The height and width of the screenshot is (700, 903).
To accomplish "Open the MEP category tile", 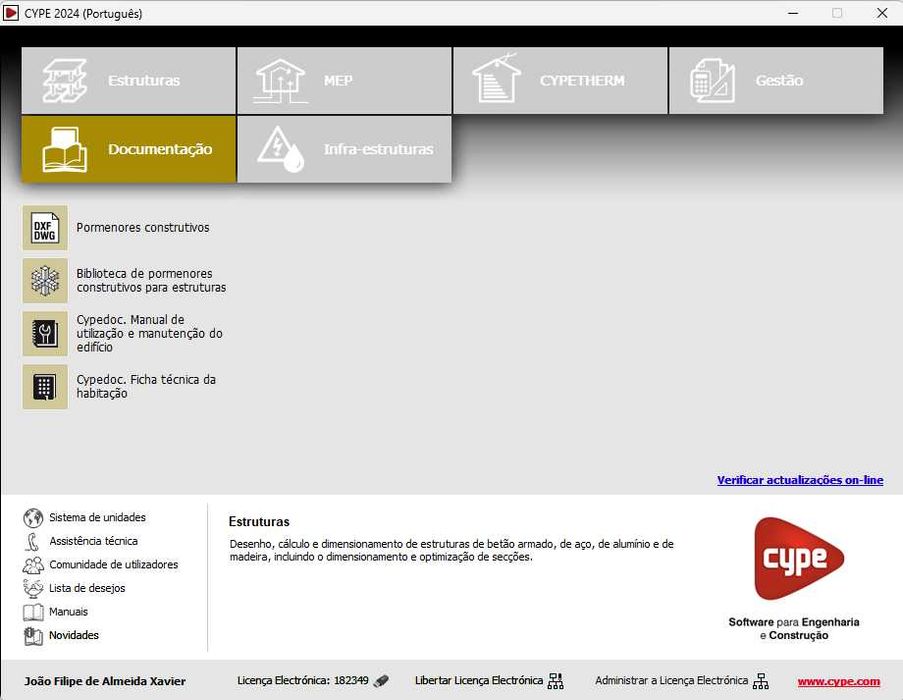I will click(344, 81).
